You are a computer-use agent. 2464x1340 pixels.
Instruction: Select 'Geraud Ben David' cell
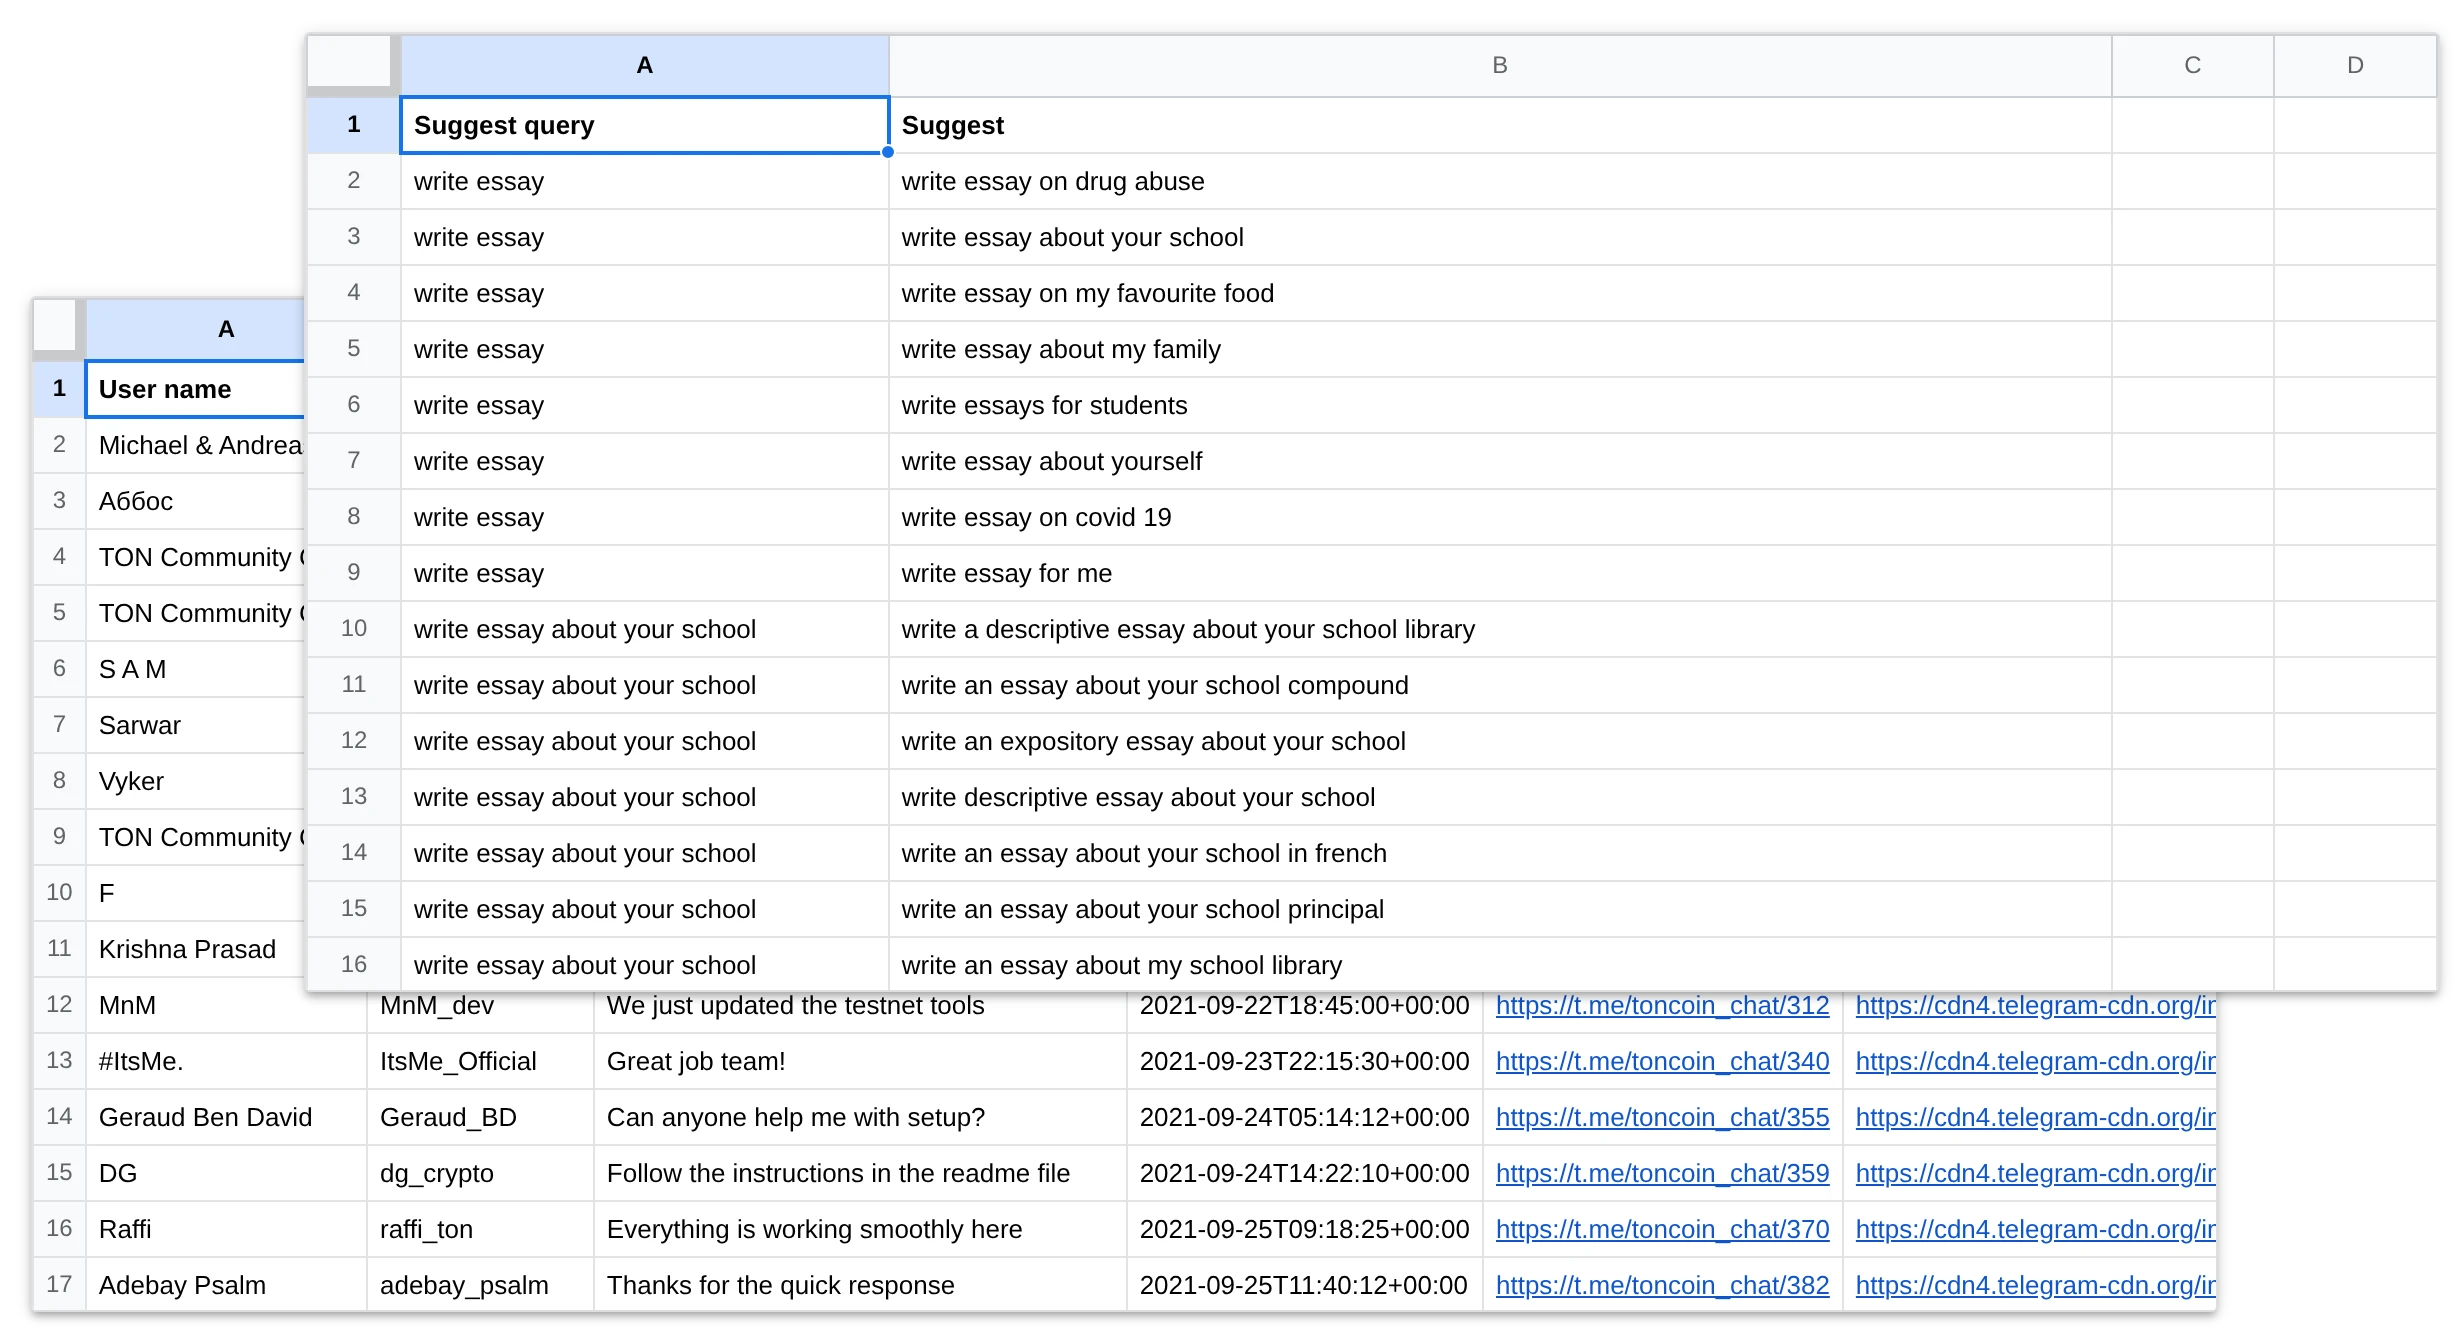(x=226, y=1117)
